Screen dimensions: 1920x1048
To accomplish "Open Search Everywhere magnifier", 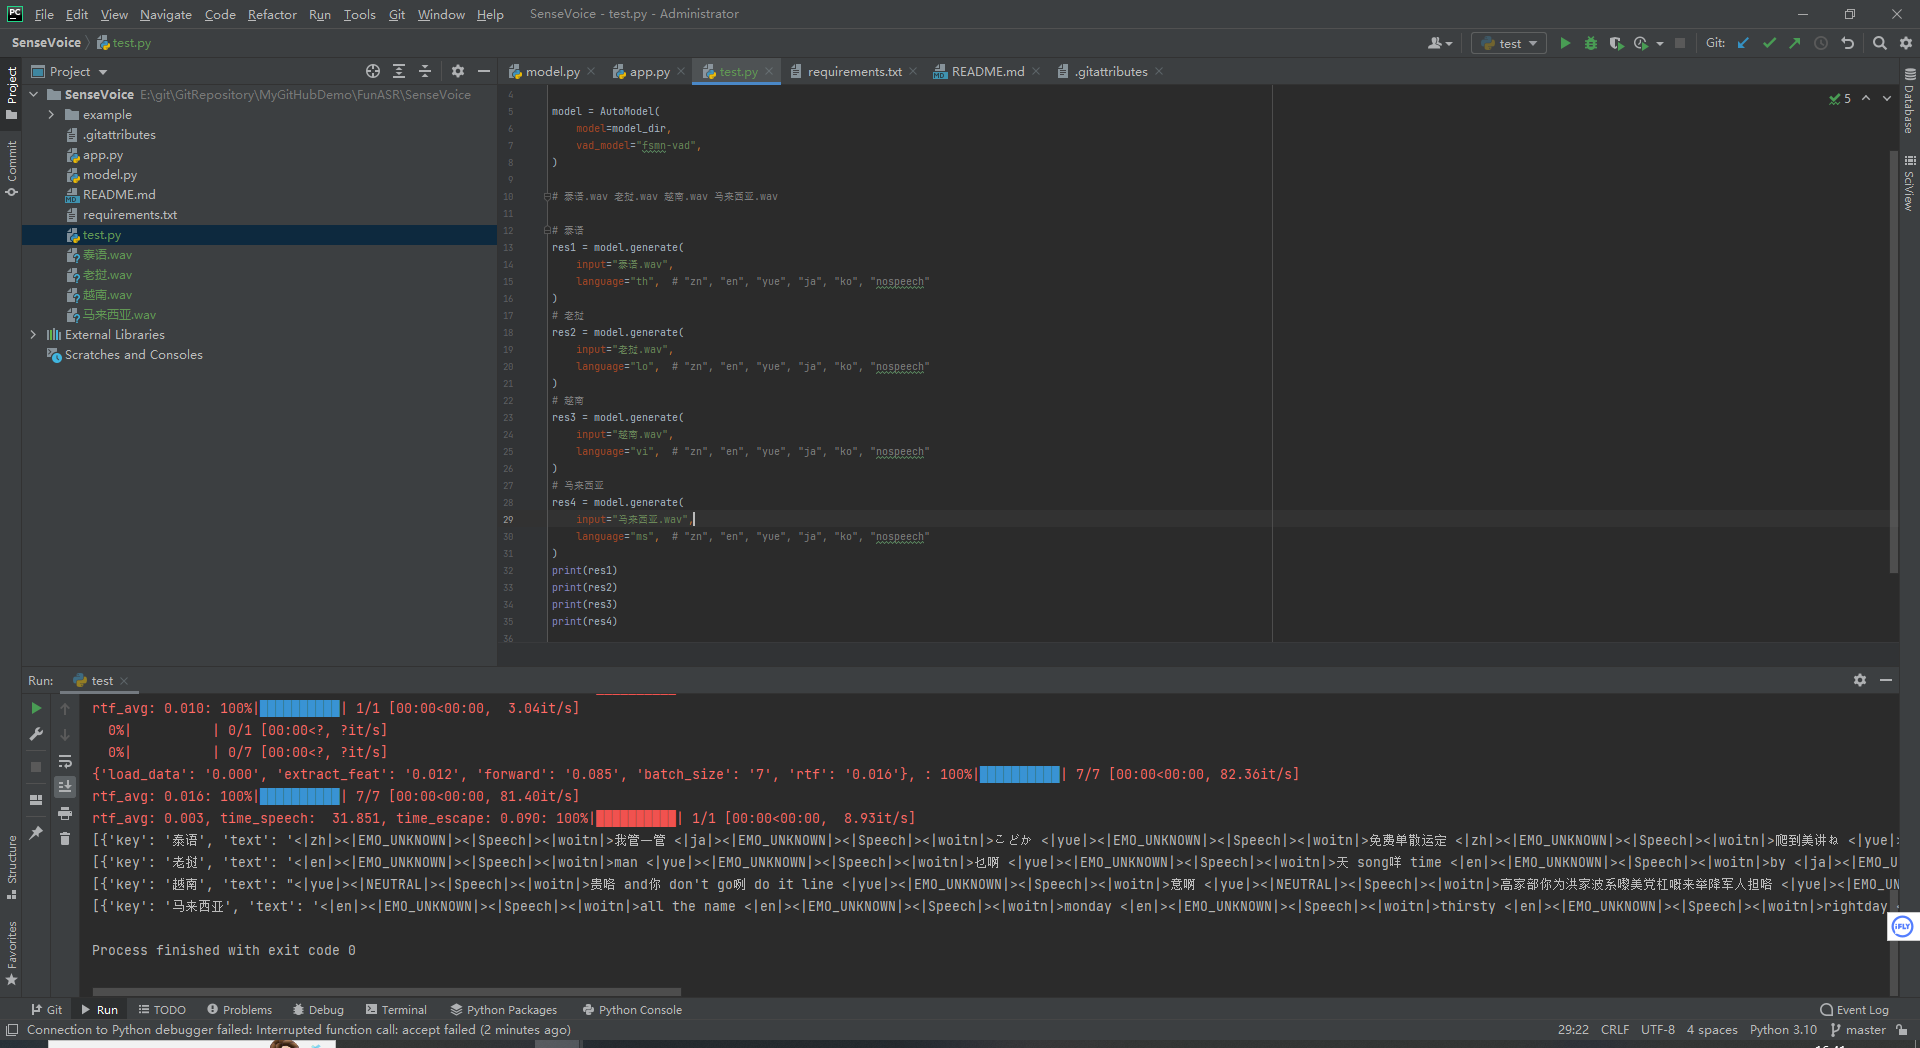I will (x=1880, y=43).
